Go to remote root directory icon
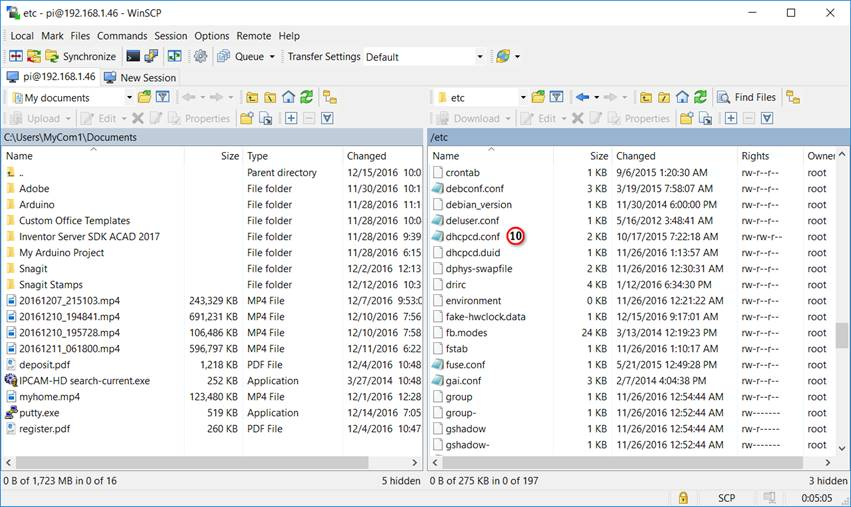 click(x=664, y=98)
